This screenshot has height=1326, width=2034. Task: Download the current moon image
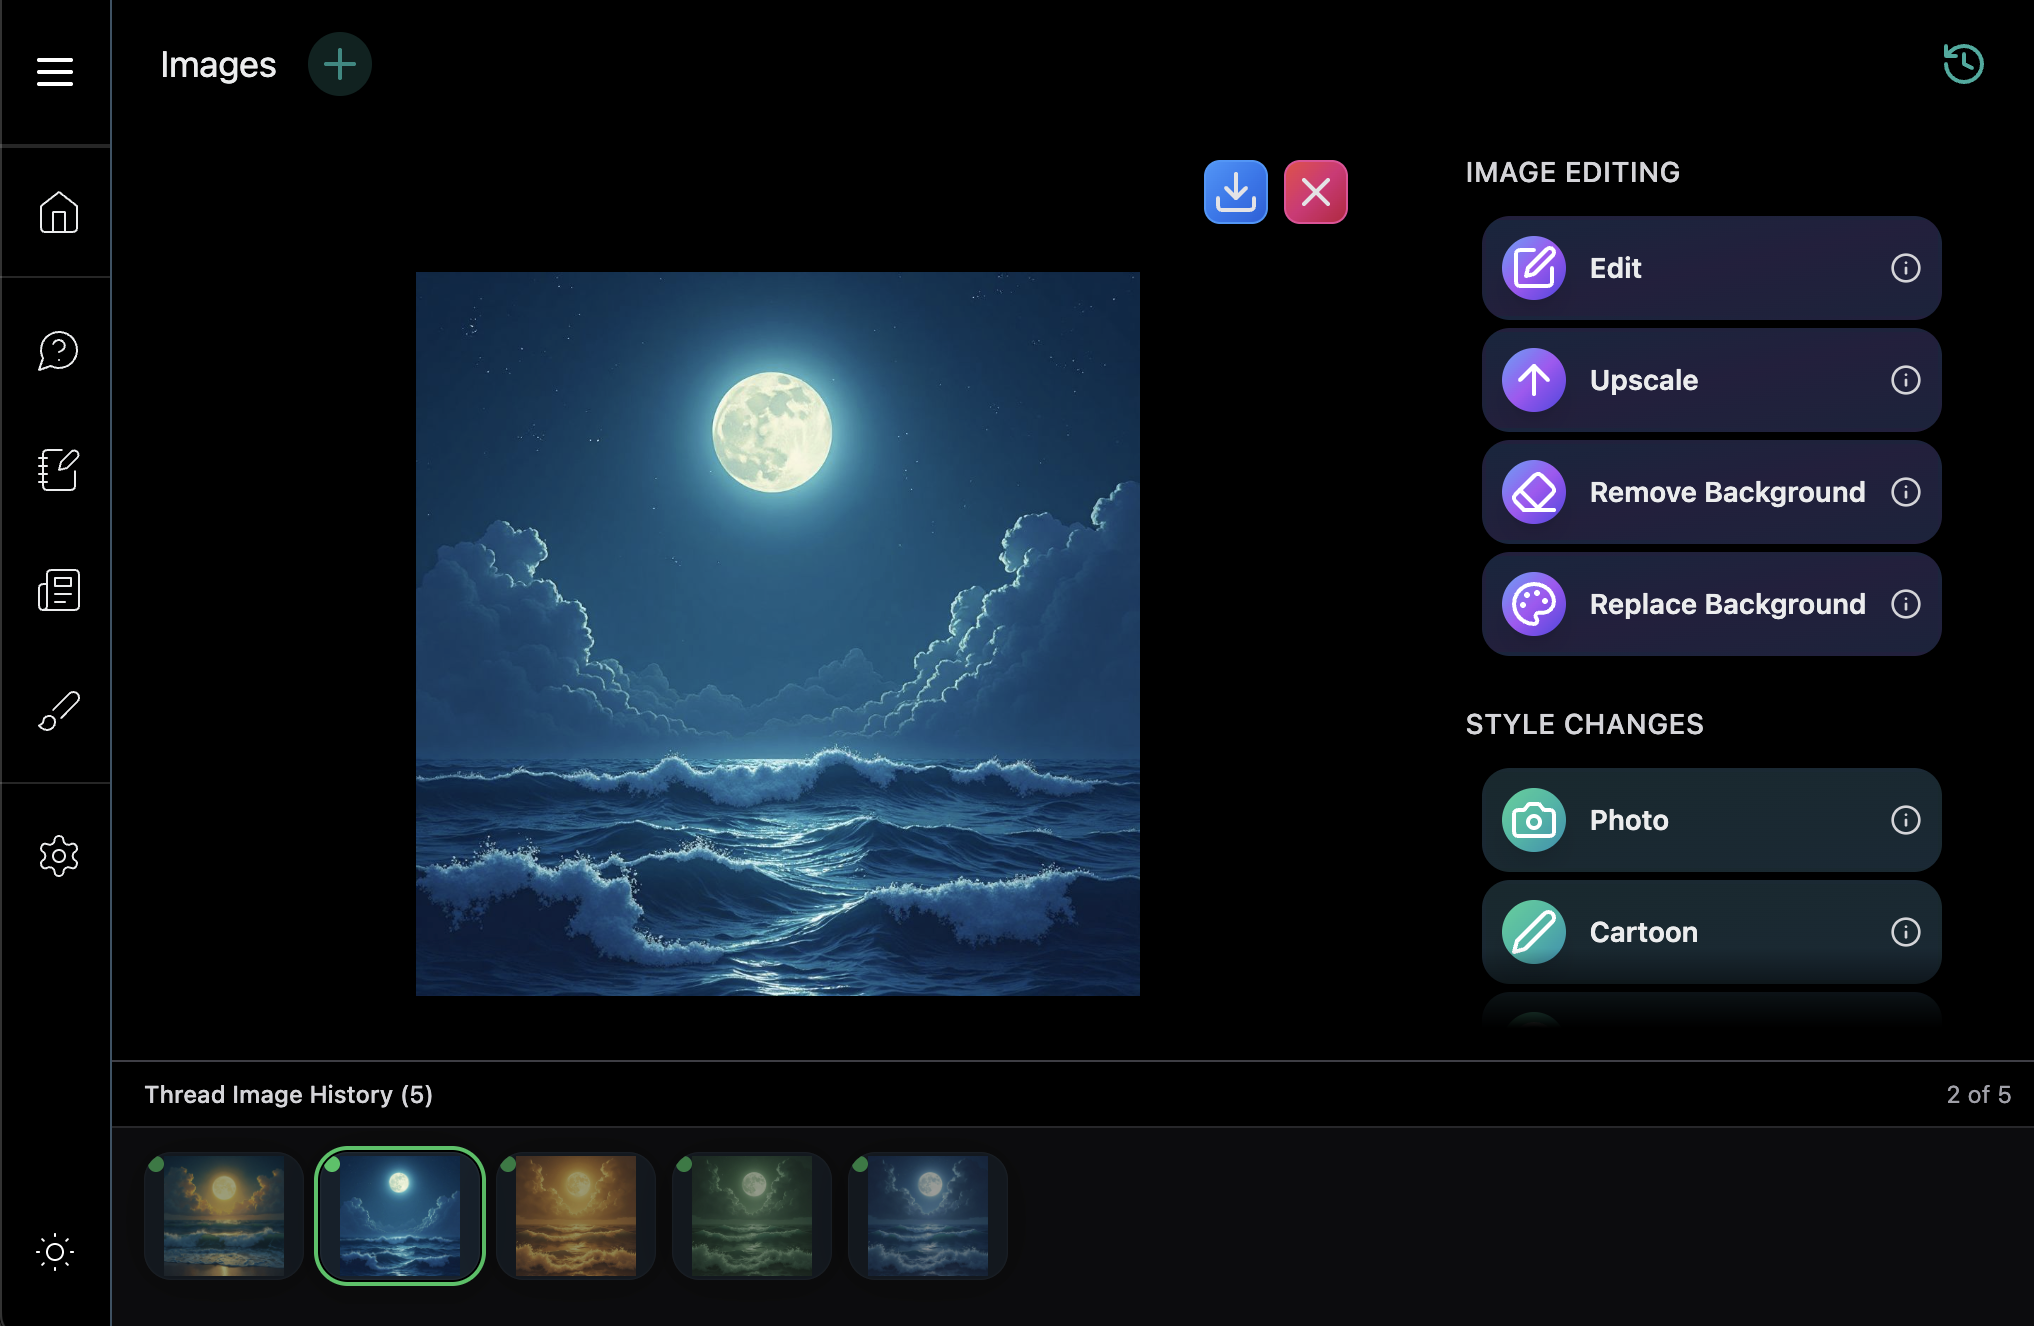click(x=1236, y=191)
